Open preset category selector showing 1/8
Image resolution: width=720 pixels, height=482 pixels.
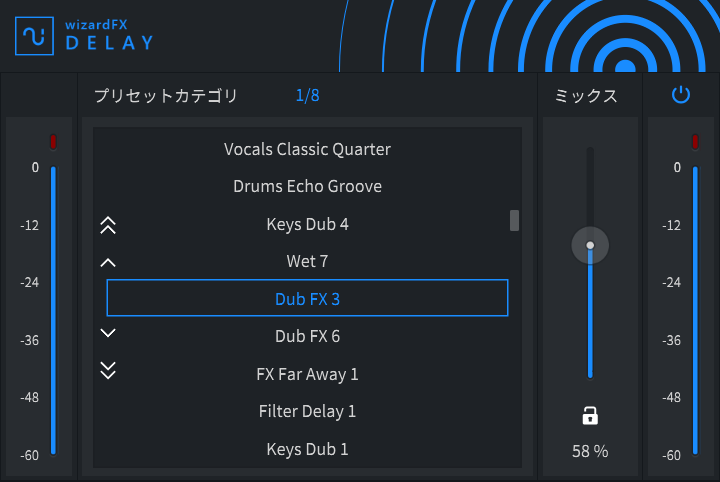(307, 95)
